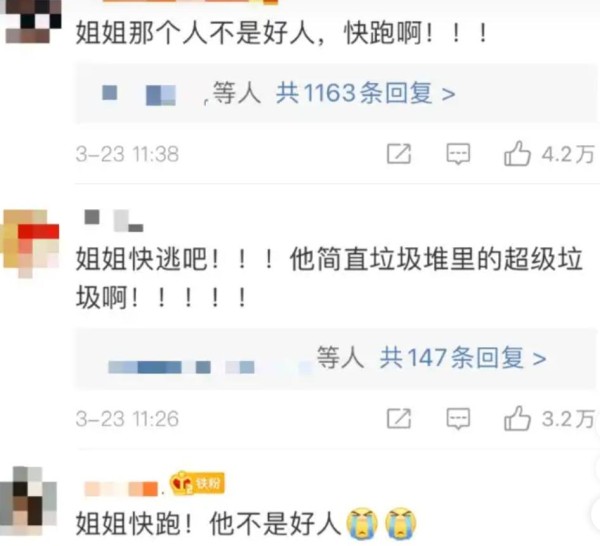Tap the first crying emoji
Screen dimensions: 600x546
362,523
